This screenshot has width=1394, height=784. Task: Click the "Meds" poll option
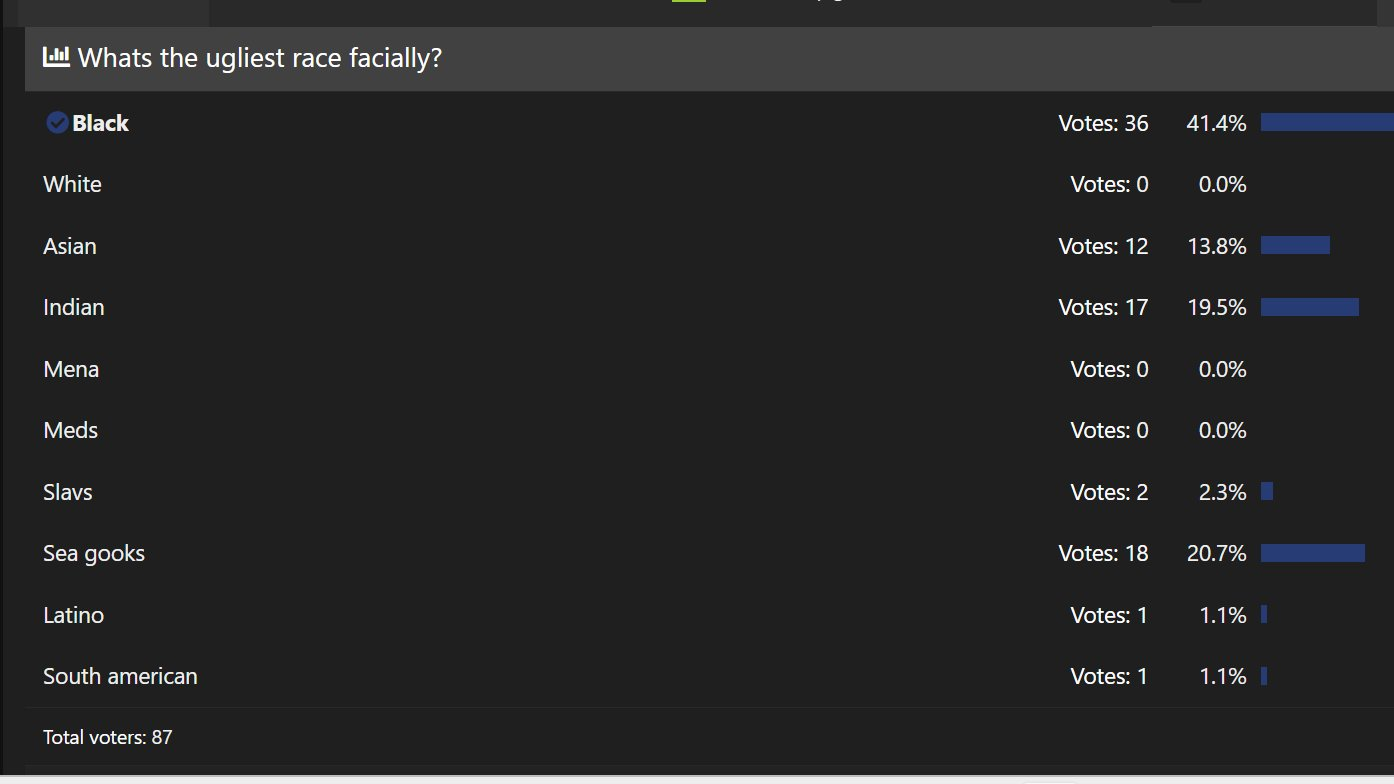71,431
